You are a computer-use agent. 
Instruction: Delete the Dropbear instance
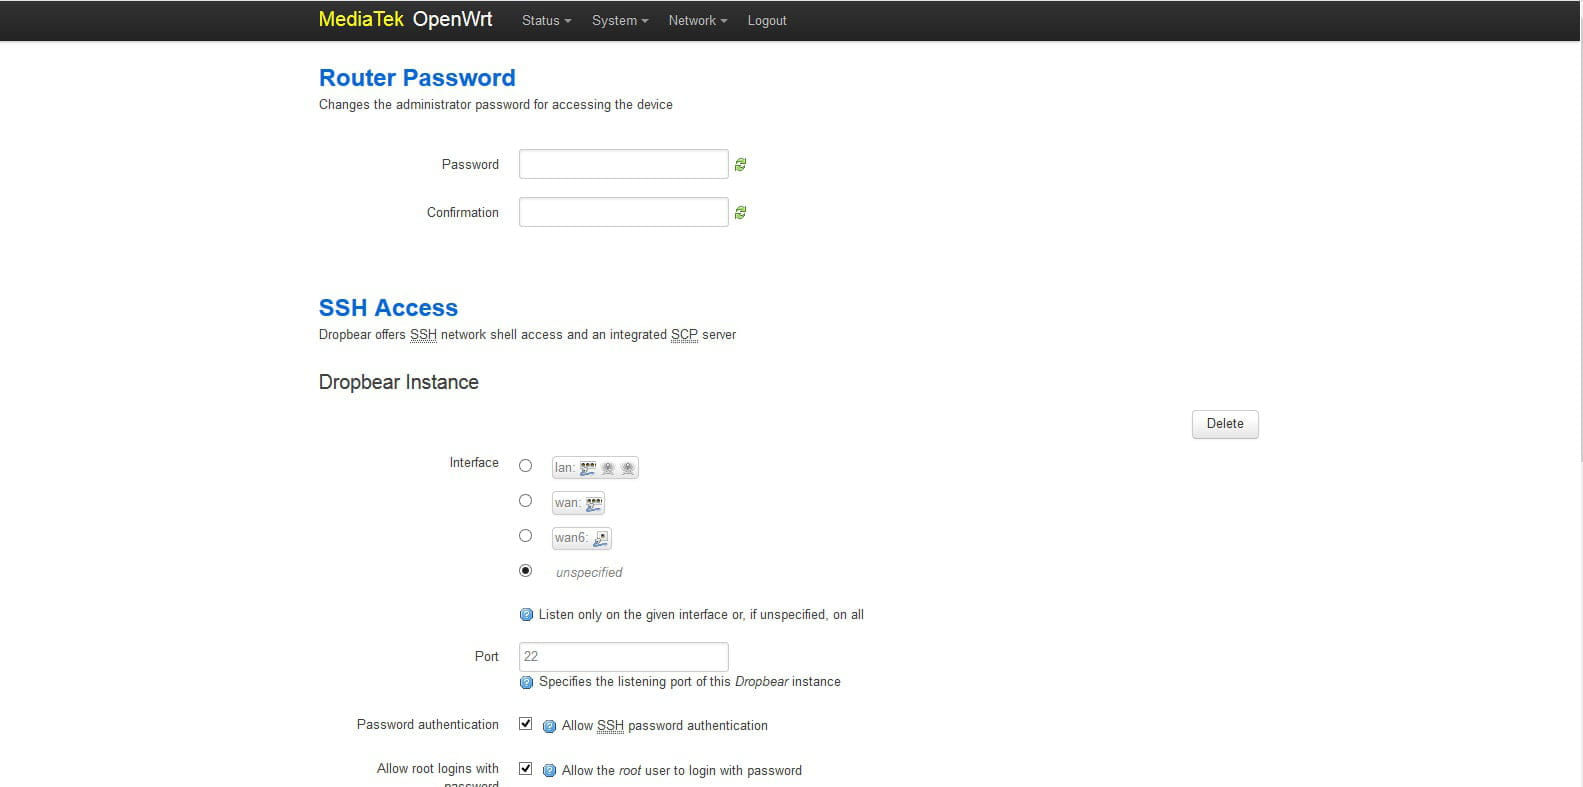(1225, 424)
